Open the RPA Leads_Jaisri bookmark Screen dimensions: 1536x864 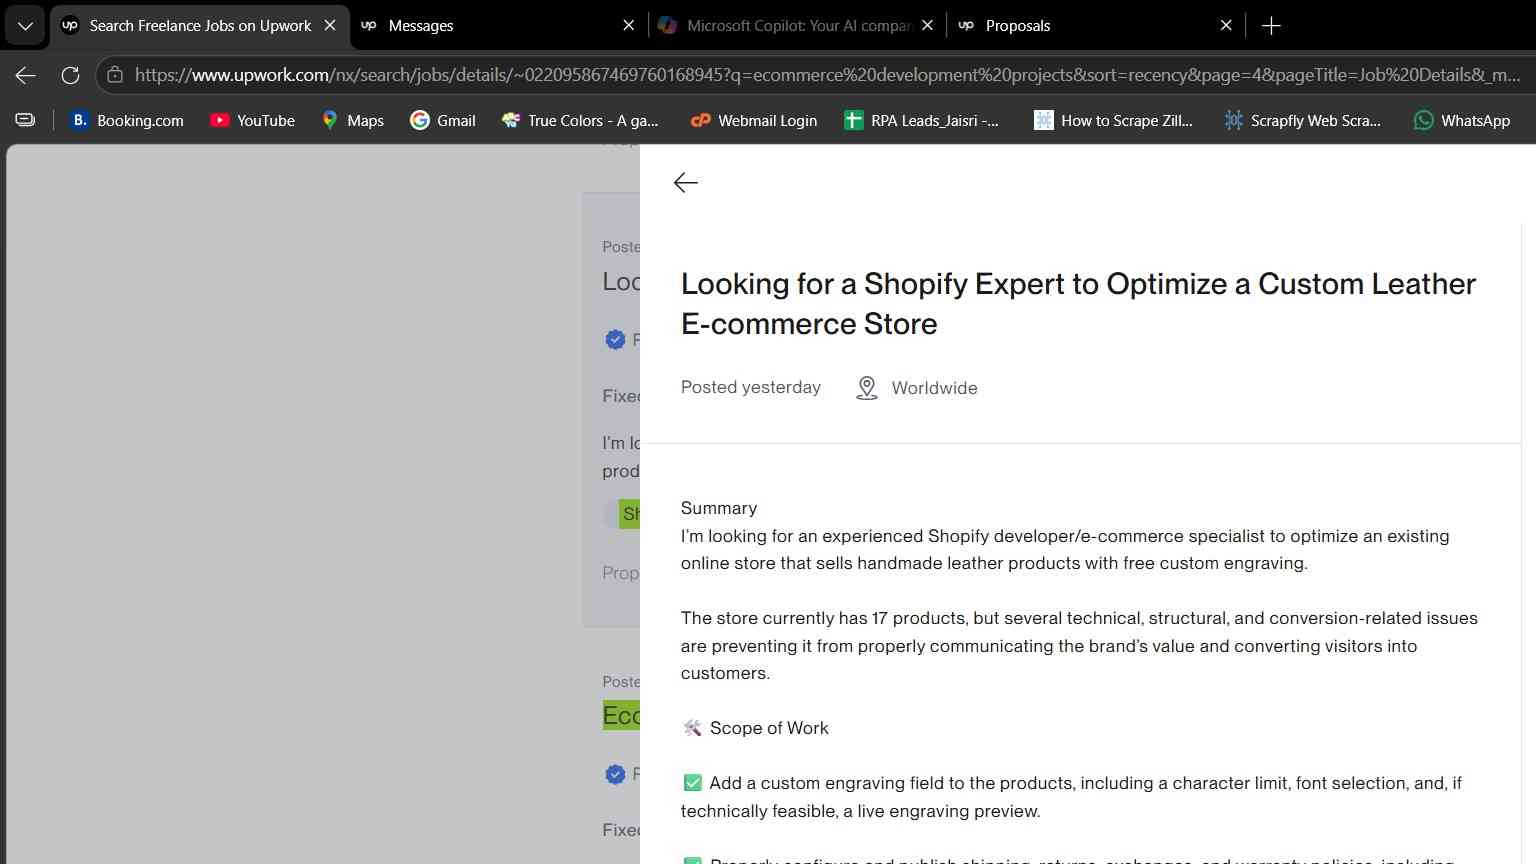[921, 120]
